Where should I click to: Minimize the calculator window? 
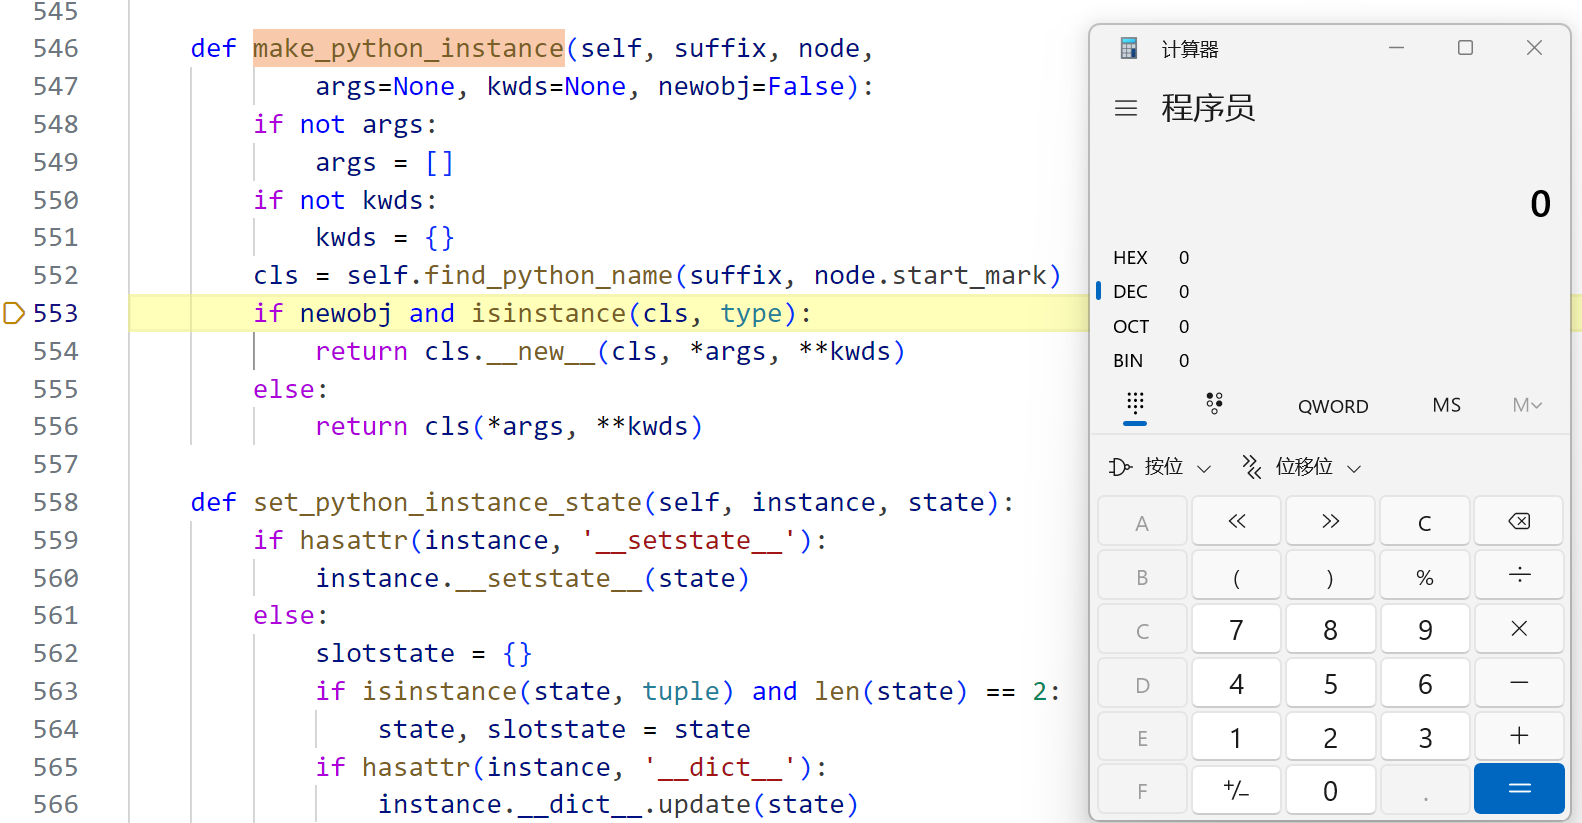(x=1396, y=48)
